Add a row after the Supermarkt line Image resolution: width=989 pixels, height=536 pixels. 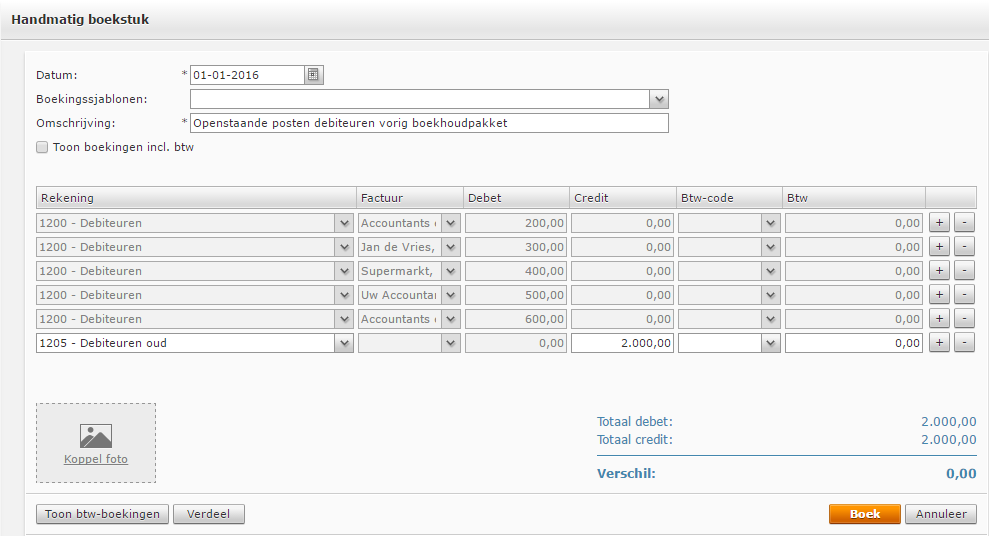click(939, 271)
